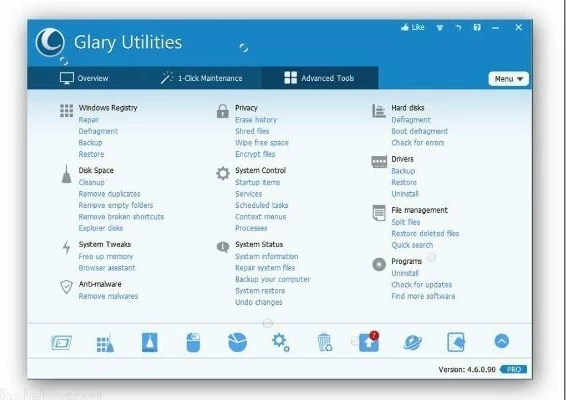Launch the registry cleaner grid-and-broom dock icon
The height and width of the screenshot is (400, 566).
point(105,344)
